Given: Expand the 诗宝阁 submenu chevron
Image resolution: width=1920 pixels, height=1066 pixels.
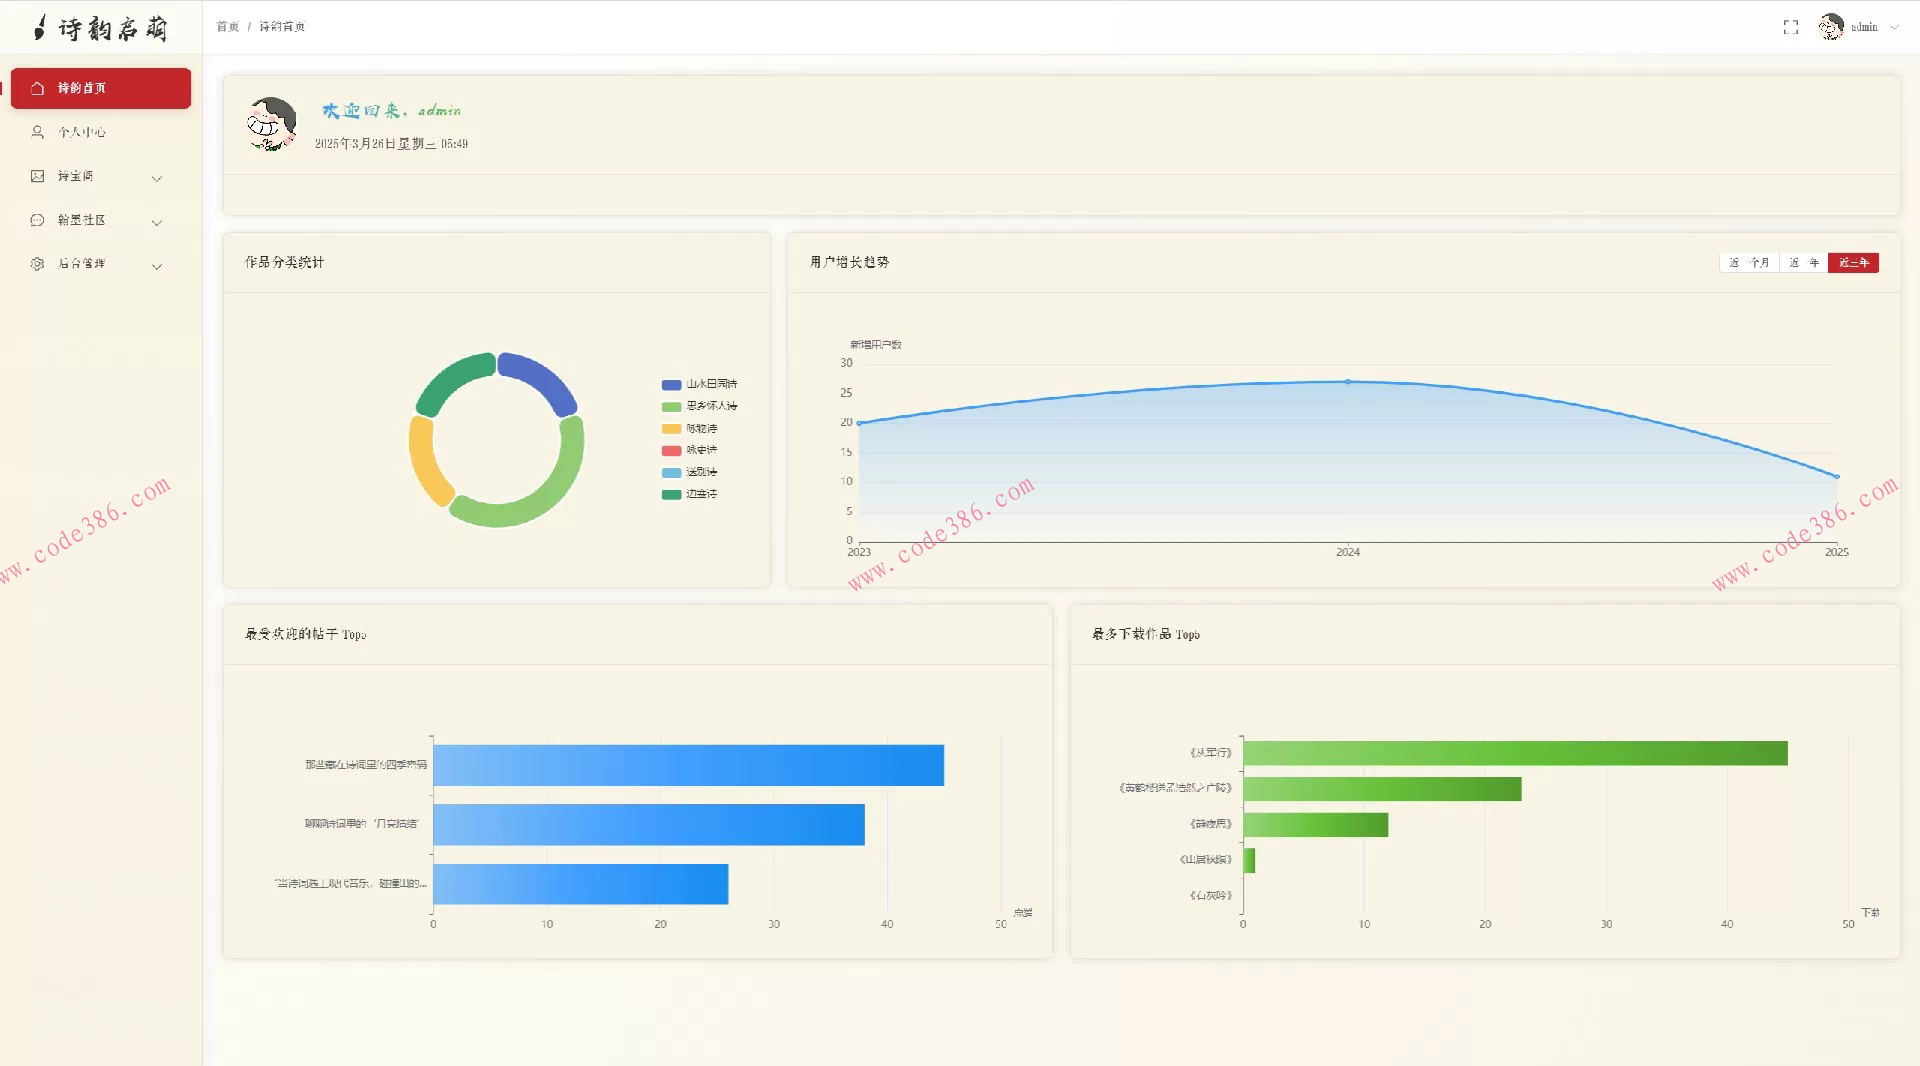Looking at the screenshot, I should [x=157, y=178].
